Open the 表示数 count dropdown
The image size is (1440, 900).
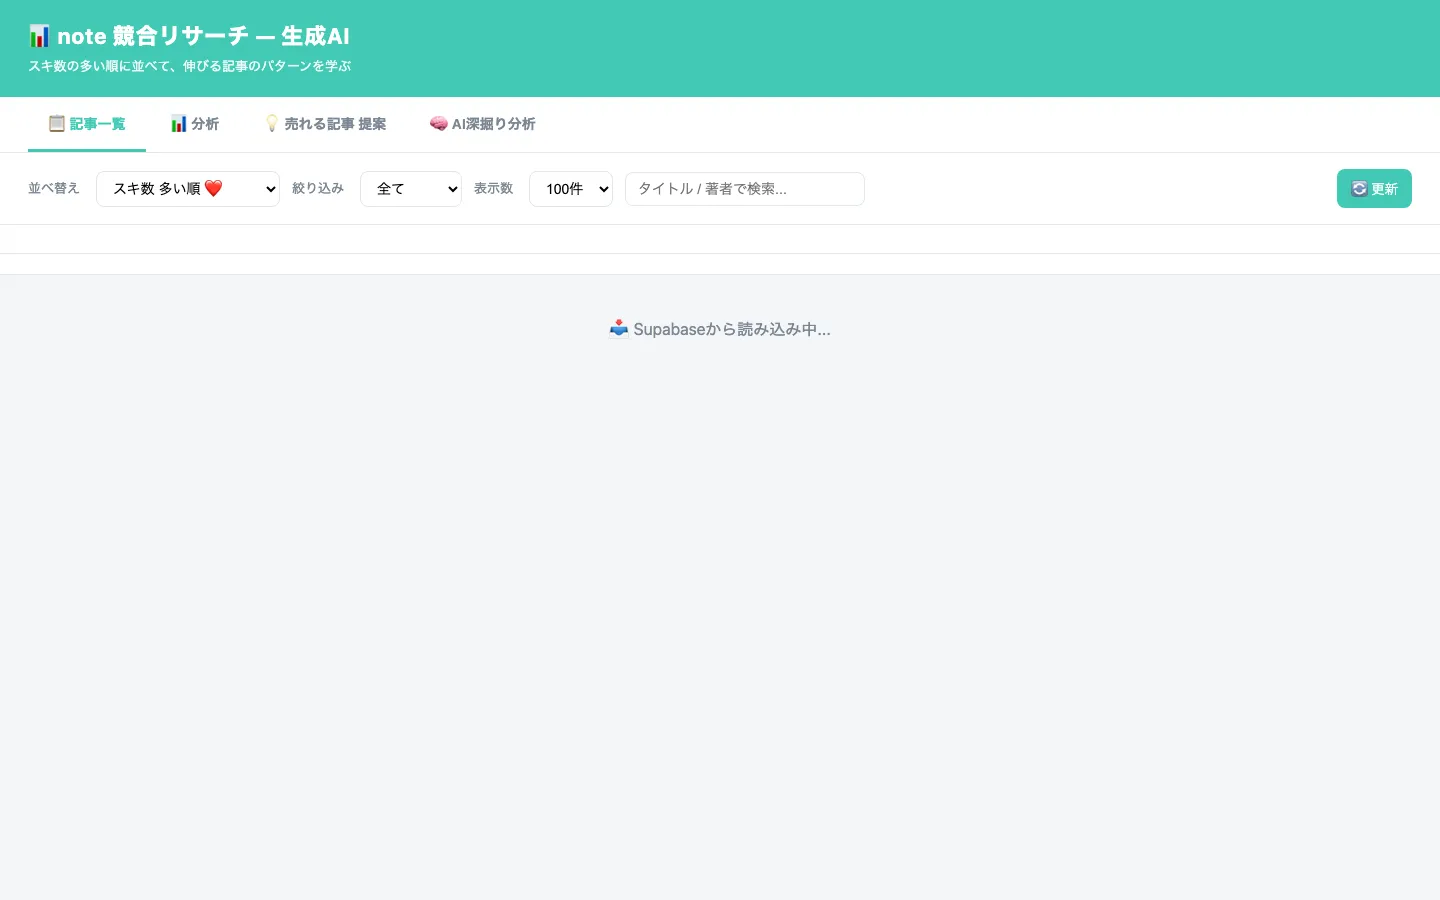click(x=571, y=189)
